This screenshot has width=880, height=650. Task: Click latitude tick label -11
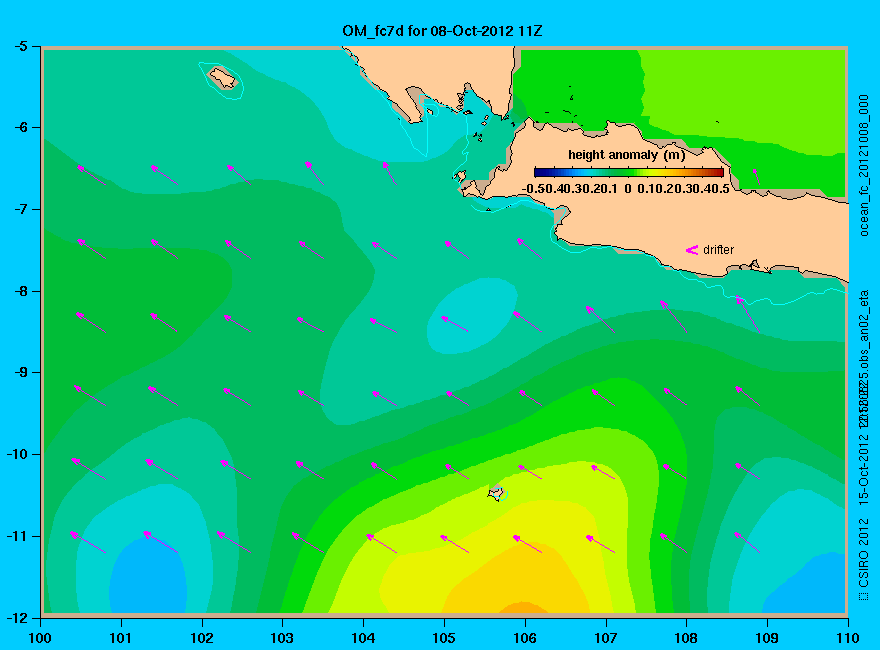coord(17,536)
